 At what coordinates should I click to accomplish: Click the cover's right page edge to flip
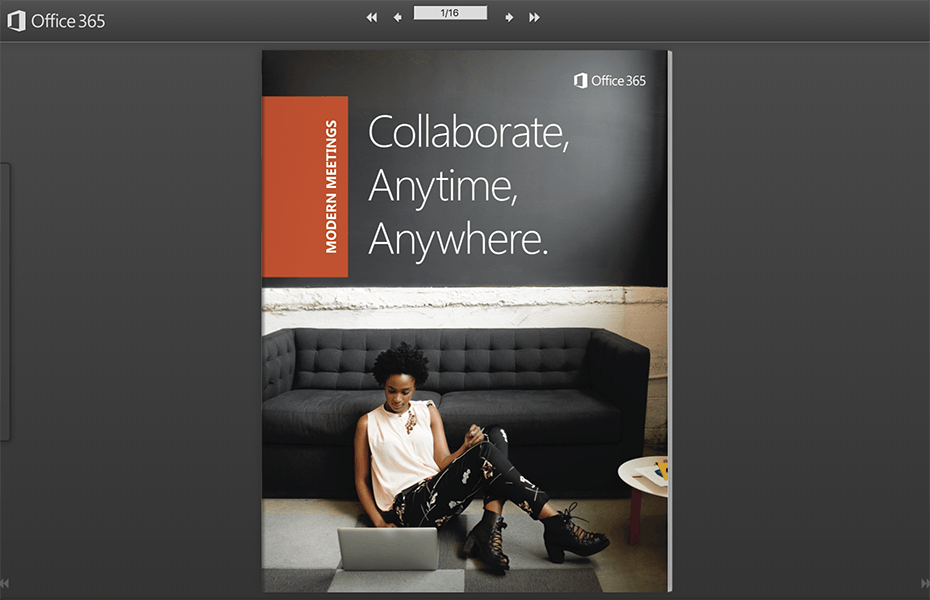[668, 320]
